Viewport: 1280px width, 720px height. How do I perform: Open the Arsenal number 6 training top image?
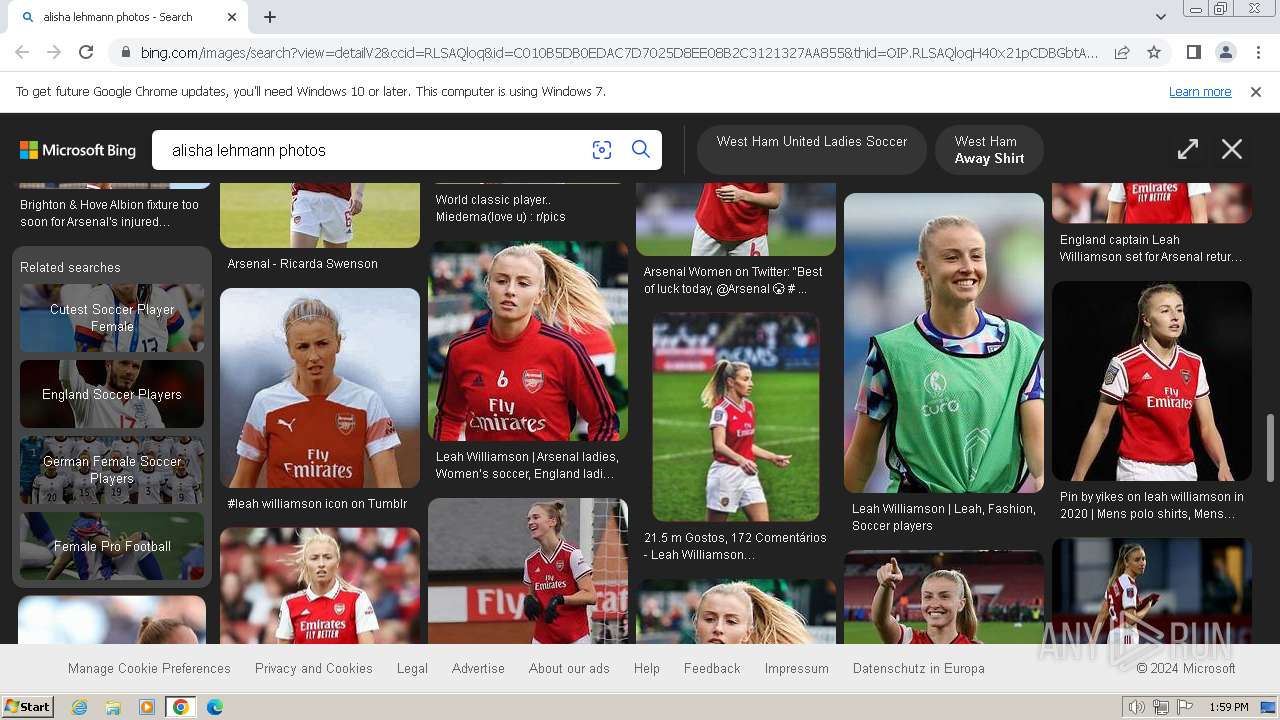coord(528,341)
